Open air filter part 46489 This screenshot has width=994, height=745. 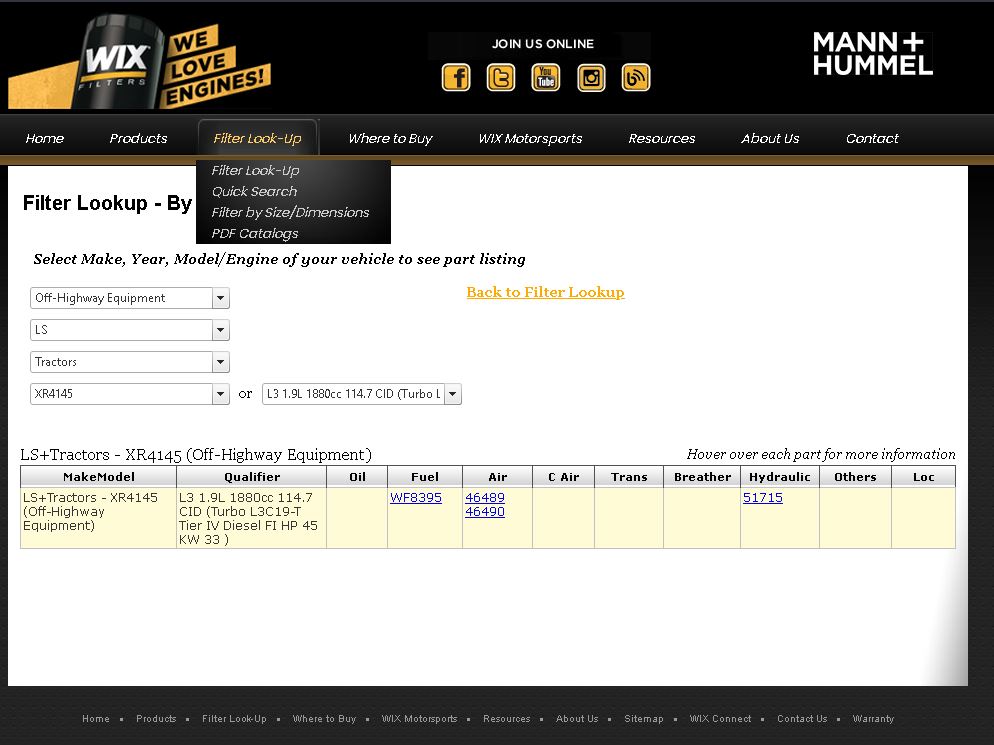click(x=485, y=498)
